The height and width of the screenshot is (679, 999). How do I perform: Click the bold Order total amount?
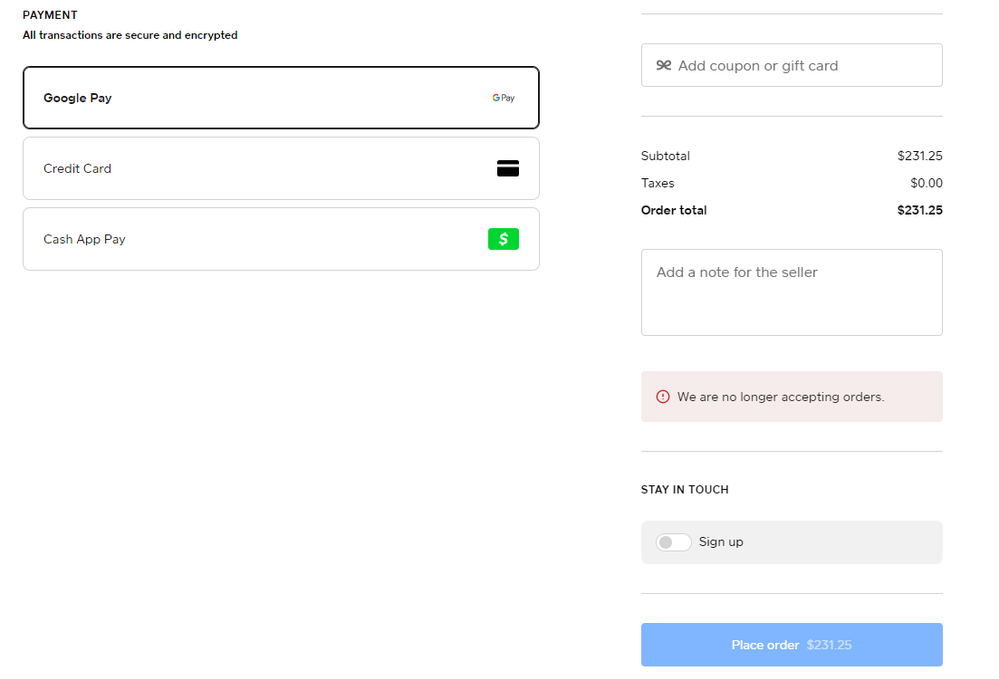tap(919, 210)
